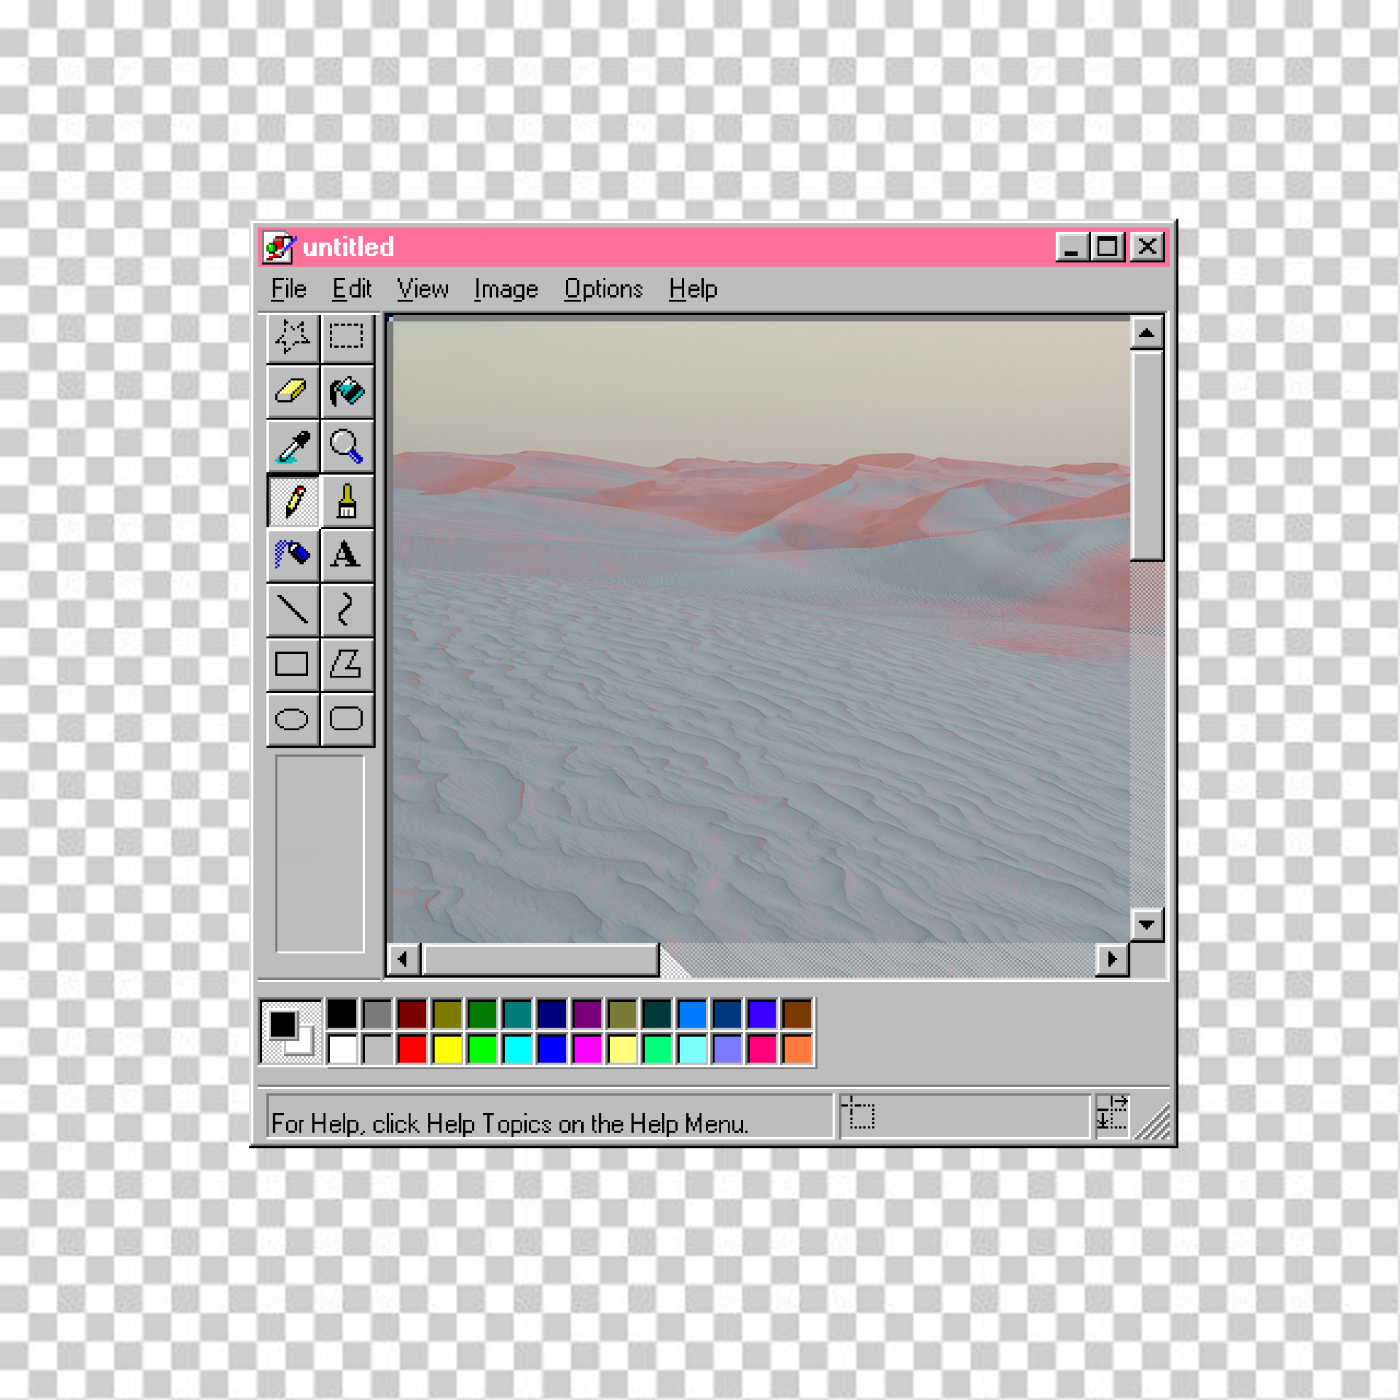Select the Curve tool

pos(347,609)
